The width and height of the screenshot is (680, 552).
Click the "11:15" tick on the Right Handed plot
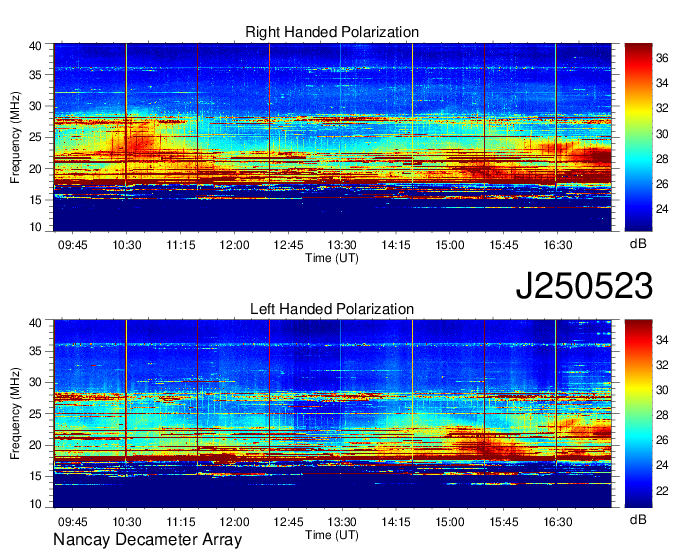coord(180,245)
